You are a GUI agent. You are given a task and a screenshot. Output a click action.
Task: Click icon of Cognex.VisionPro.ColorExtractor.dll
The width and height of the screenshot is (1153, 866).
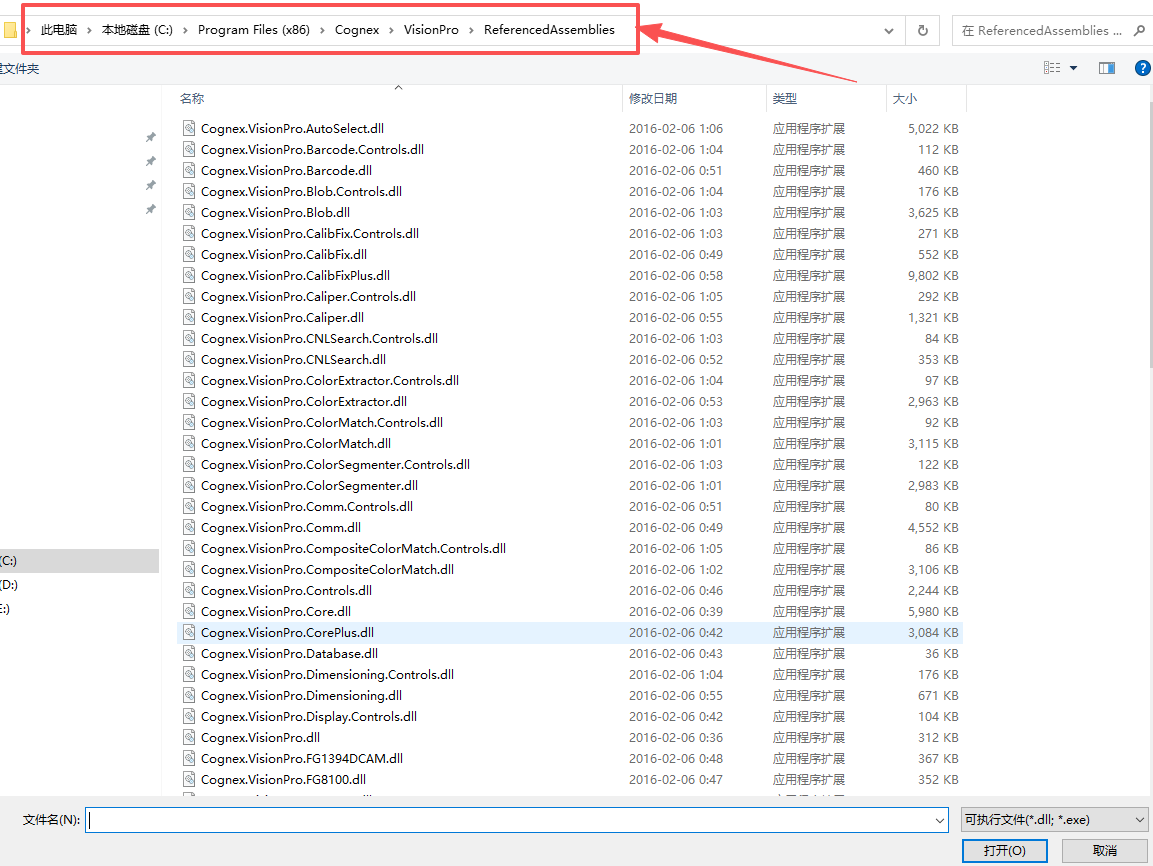coord(189,401)
